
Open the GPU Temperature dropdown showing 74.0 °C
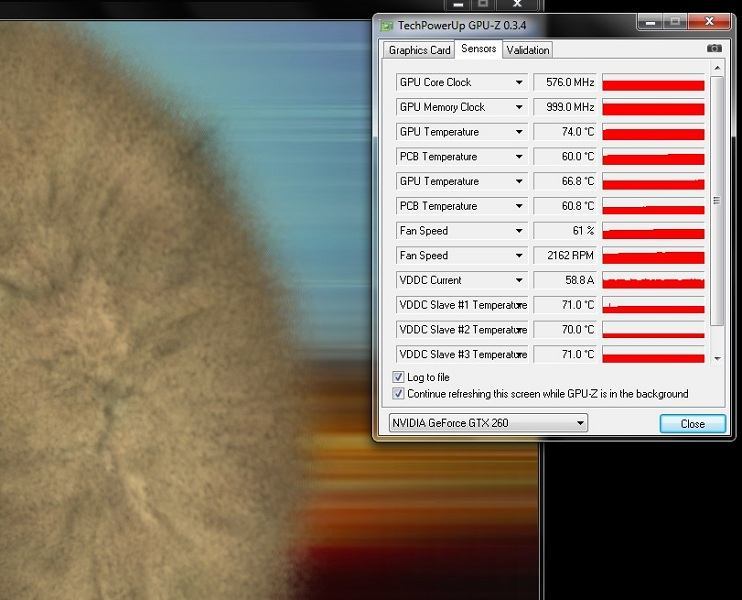click(519, 132)
